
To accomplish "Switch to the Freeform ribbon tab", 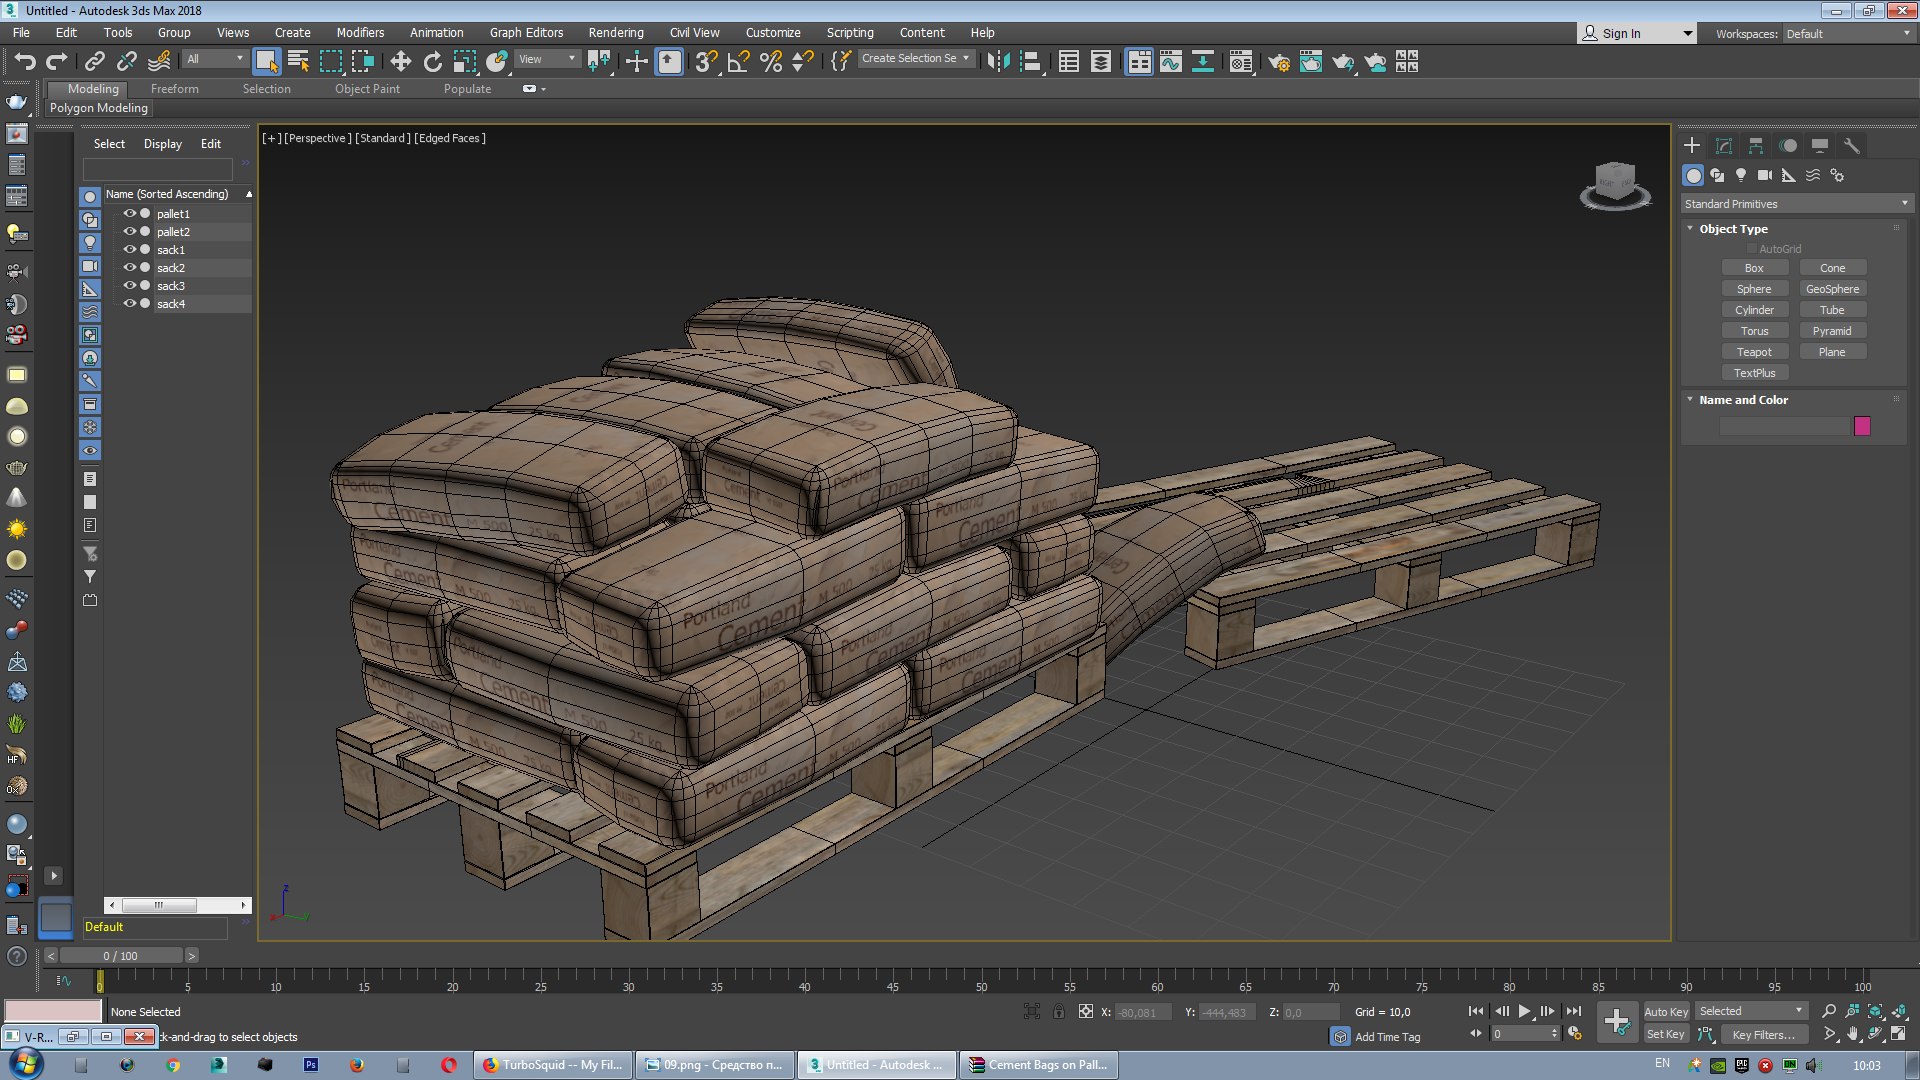I will [175, 89].
